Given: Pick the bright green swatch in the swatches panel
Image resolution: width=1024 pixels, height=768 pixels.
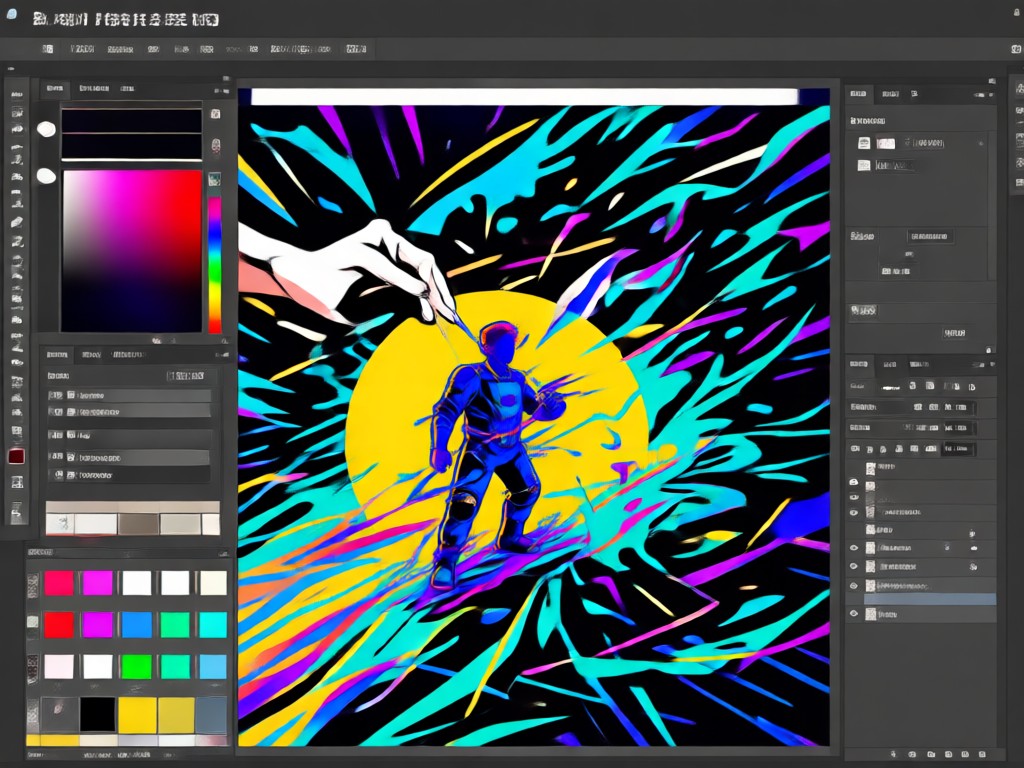Looking at the screenshot, I should pos(136,667).
